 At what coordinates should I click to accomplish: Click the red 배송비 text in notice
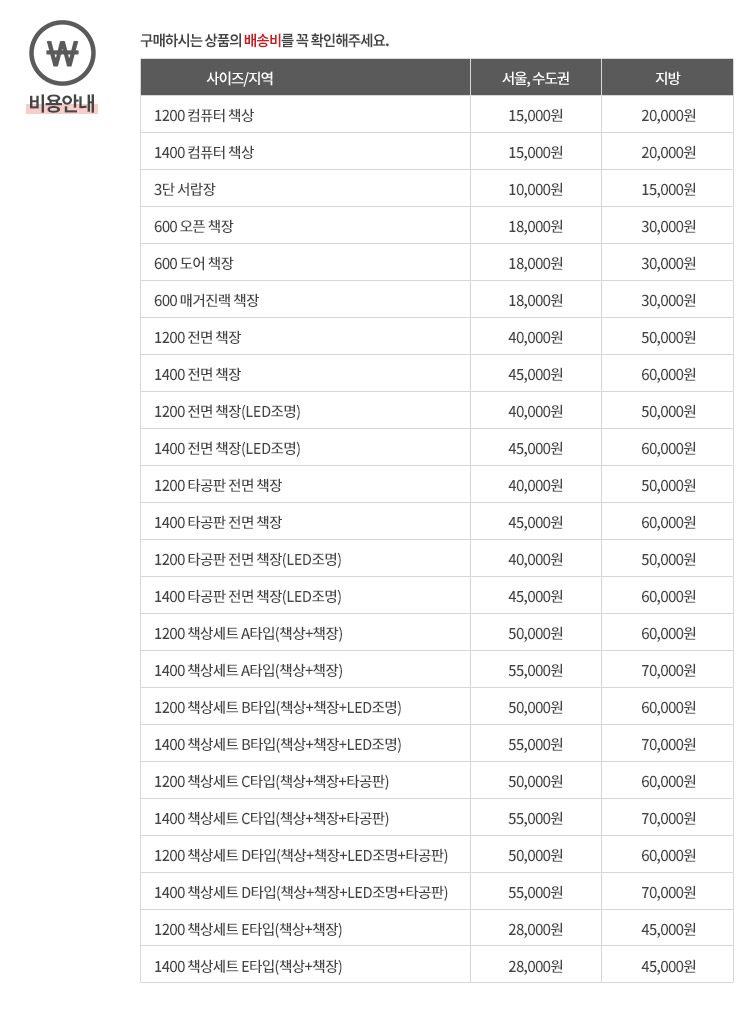[x=262, y=41]
